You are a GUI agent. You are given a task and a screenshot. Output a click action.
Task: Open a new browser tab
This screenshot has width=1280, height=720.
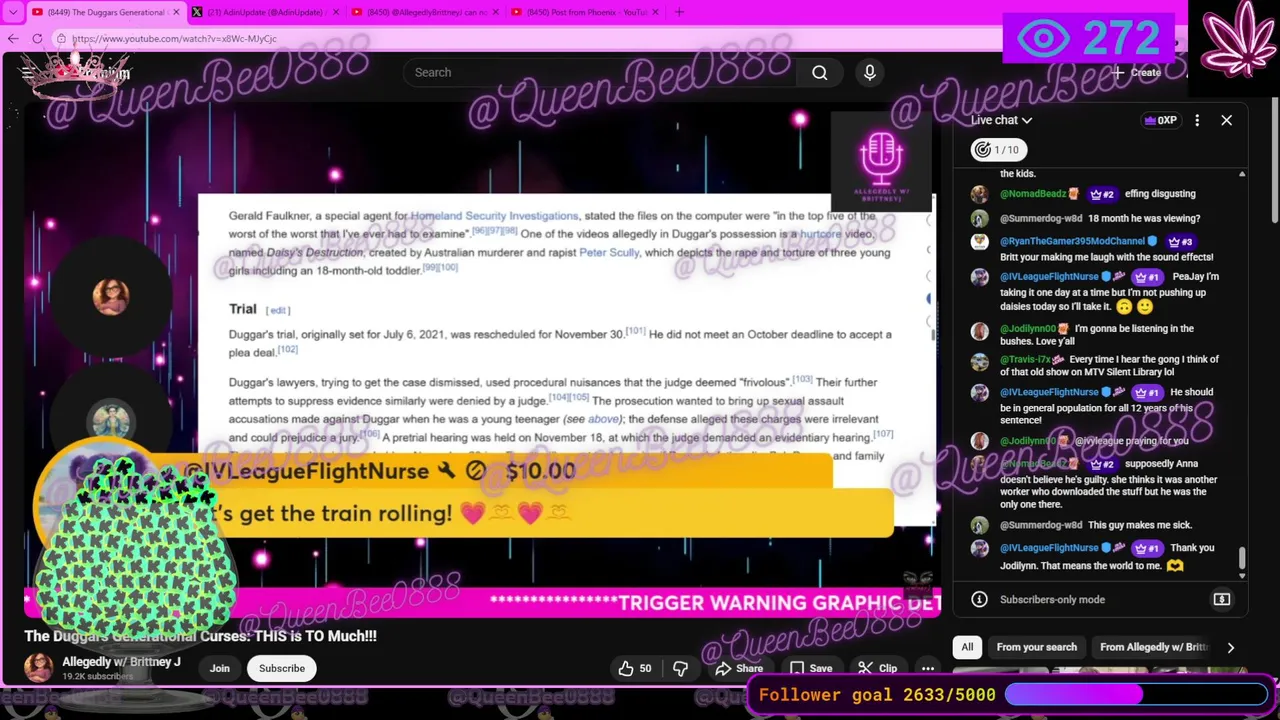coord(679,12)
